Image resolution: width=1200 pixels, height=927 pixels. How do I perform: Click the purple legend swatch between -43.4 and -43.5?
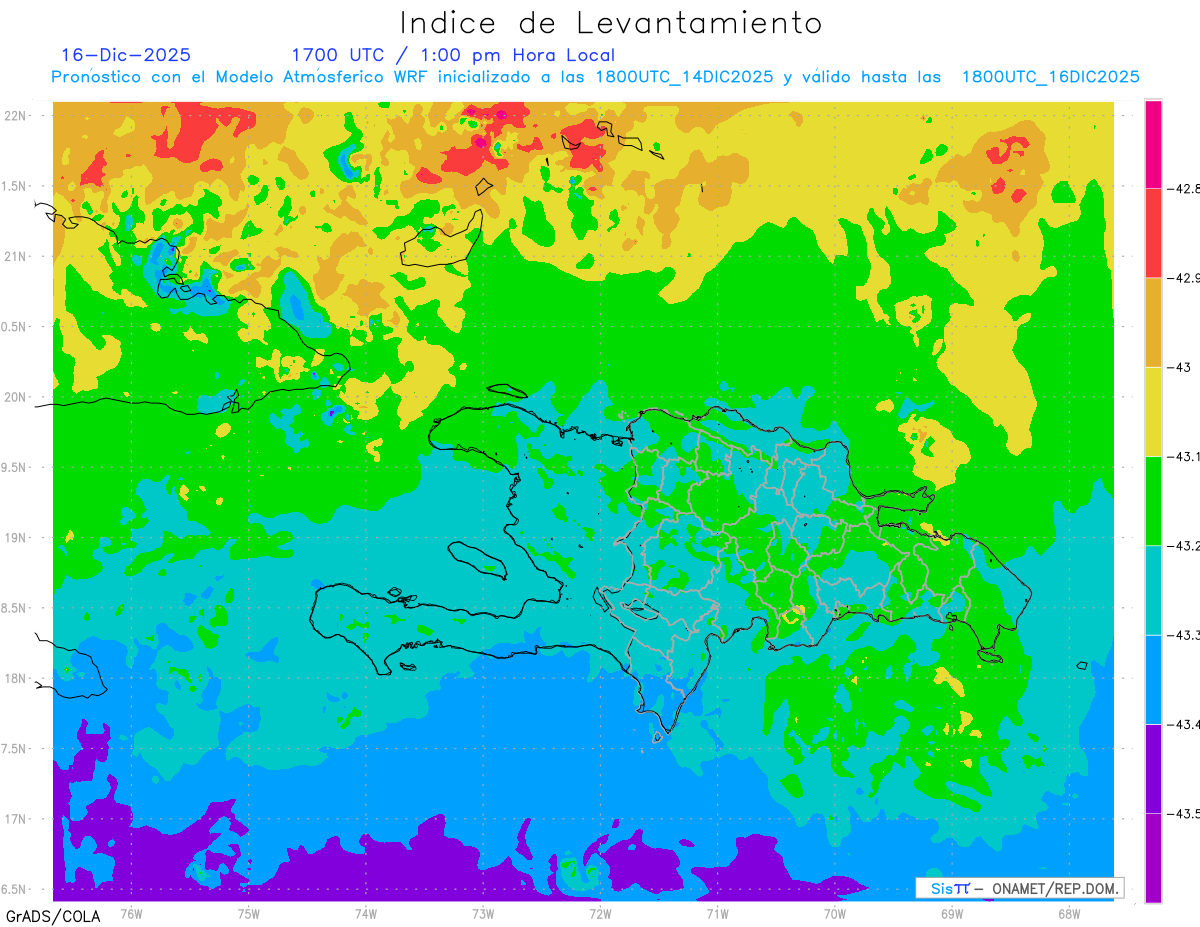pos(1153,768)
